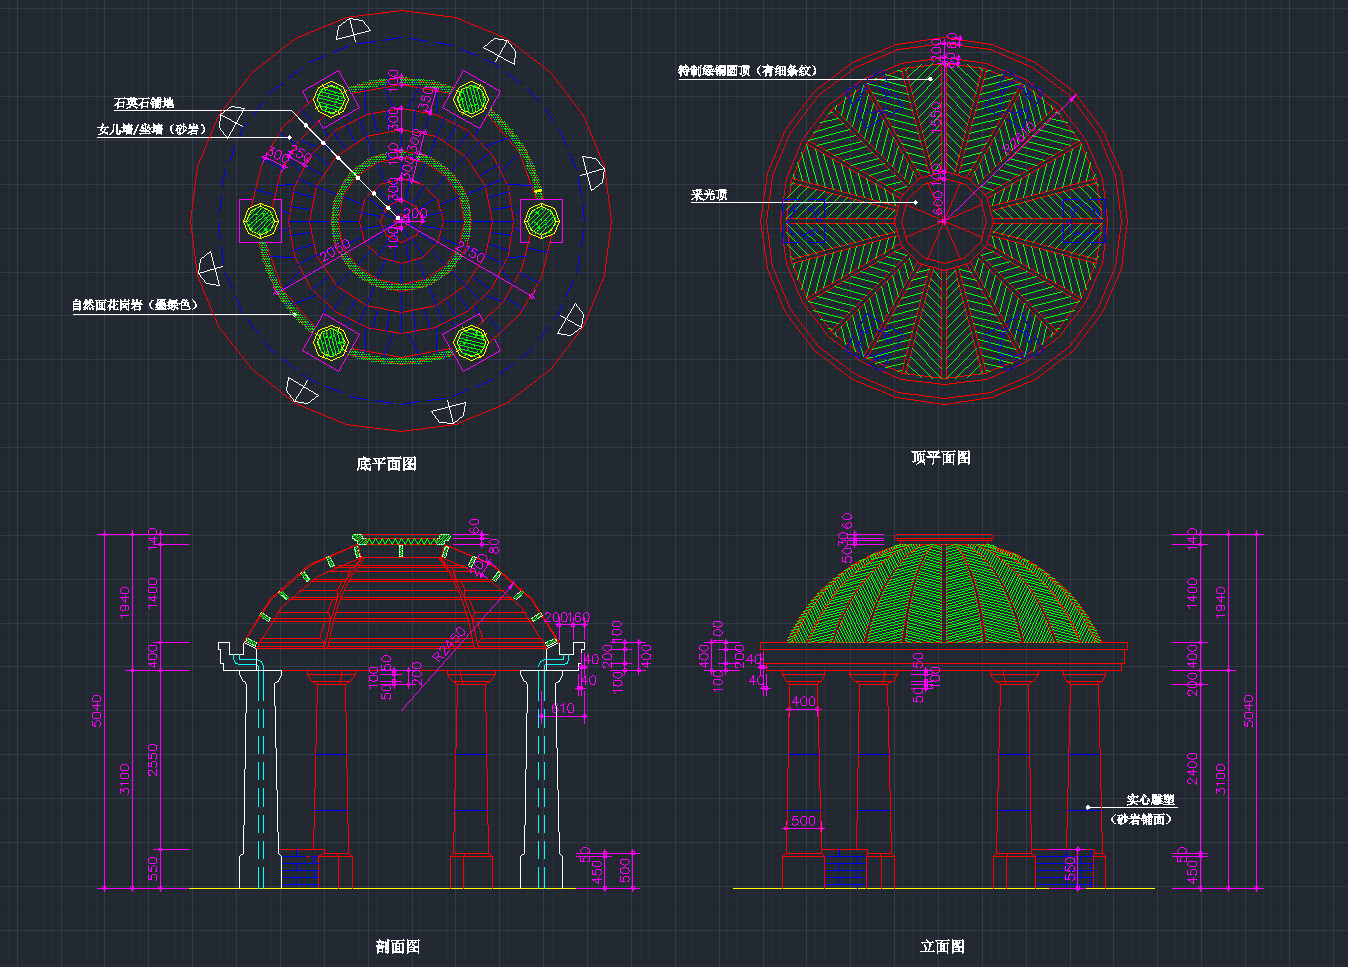Select the 特制绿铜圆顶 roof annotation
This screenshot has width=1348, height=967.
pyautogui.click(x=747, y=71)
